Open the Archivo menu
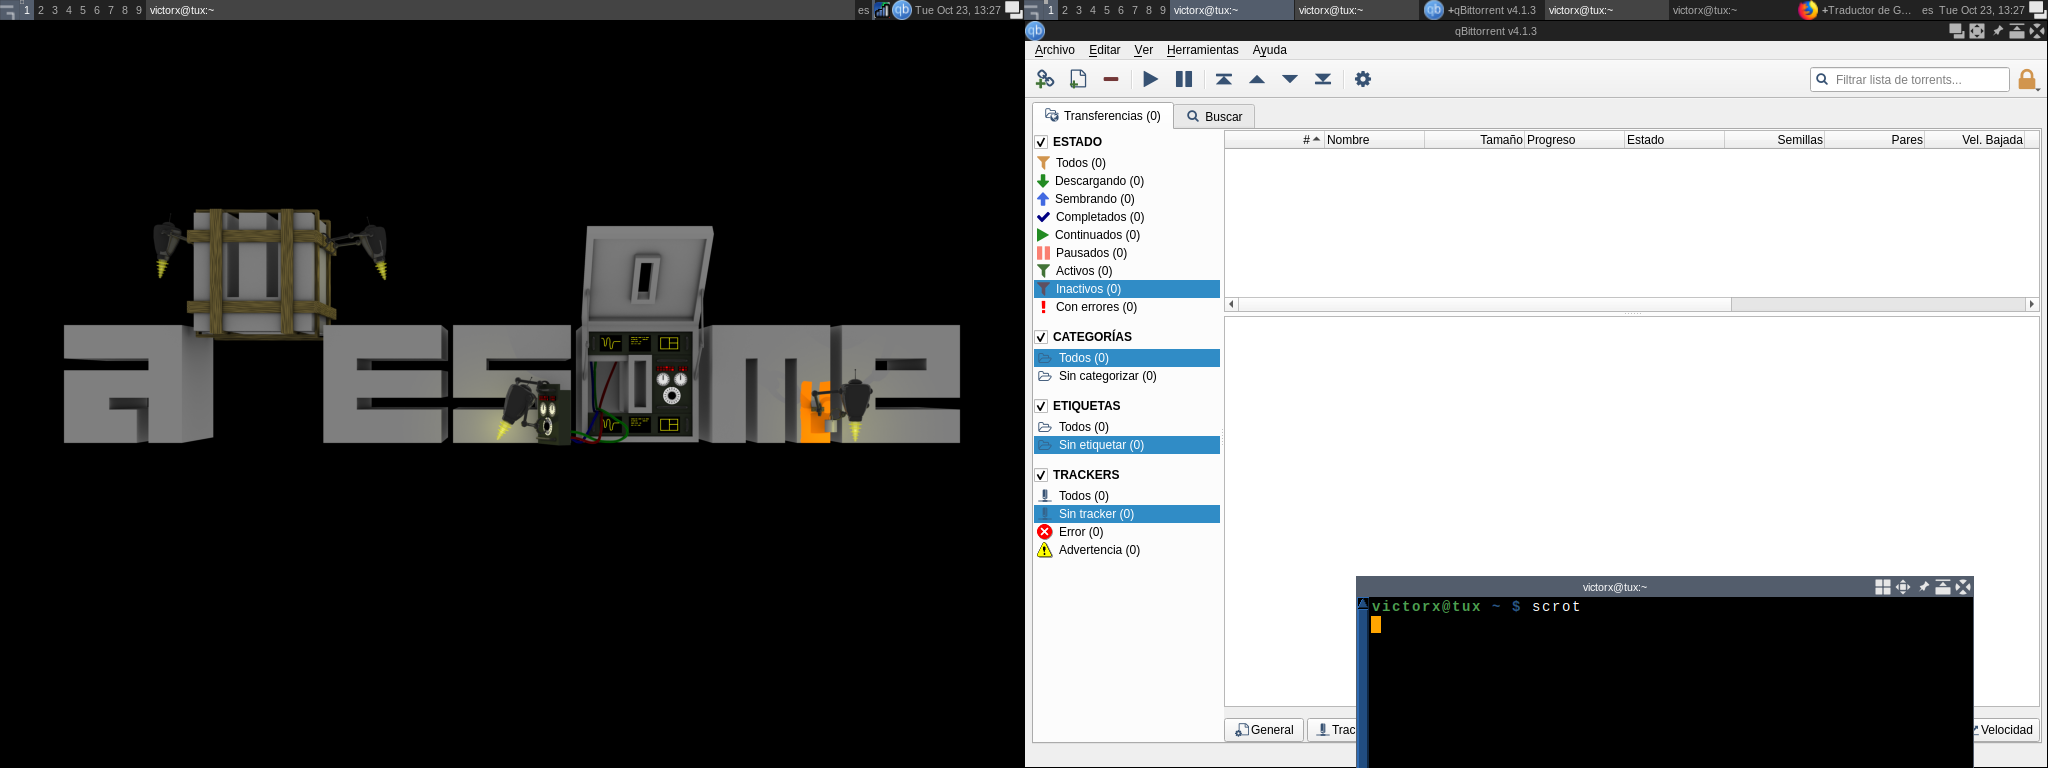Screen dimensions: 2048x768 click(1054, 50)
